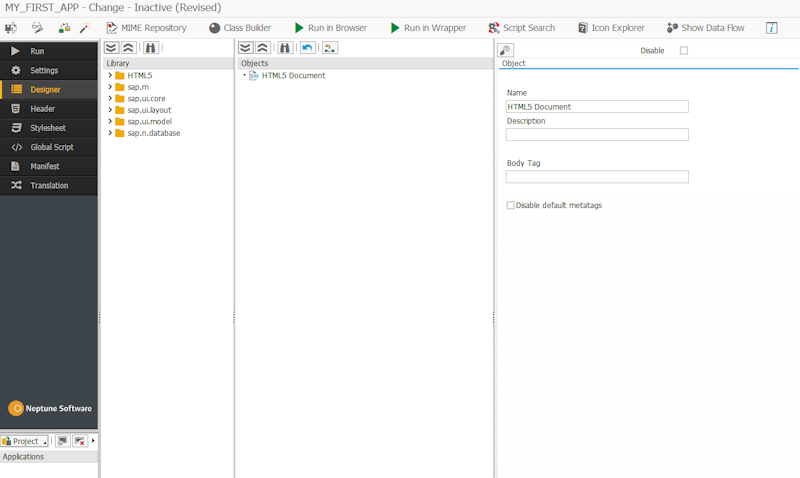Expand the sap.n.database folder

pos(110,133)
